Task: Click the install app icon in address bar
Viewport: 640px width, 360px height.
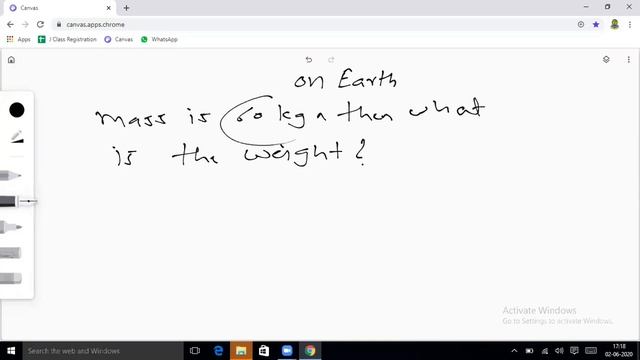Action: 581,24
